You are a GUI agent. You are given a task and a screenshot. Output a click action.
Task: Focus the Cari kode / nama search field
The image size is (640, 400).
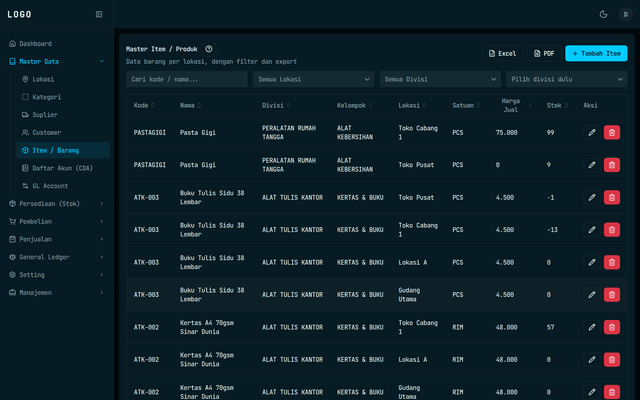coord(187,79)
